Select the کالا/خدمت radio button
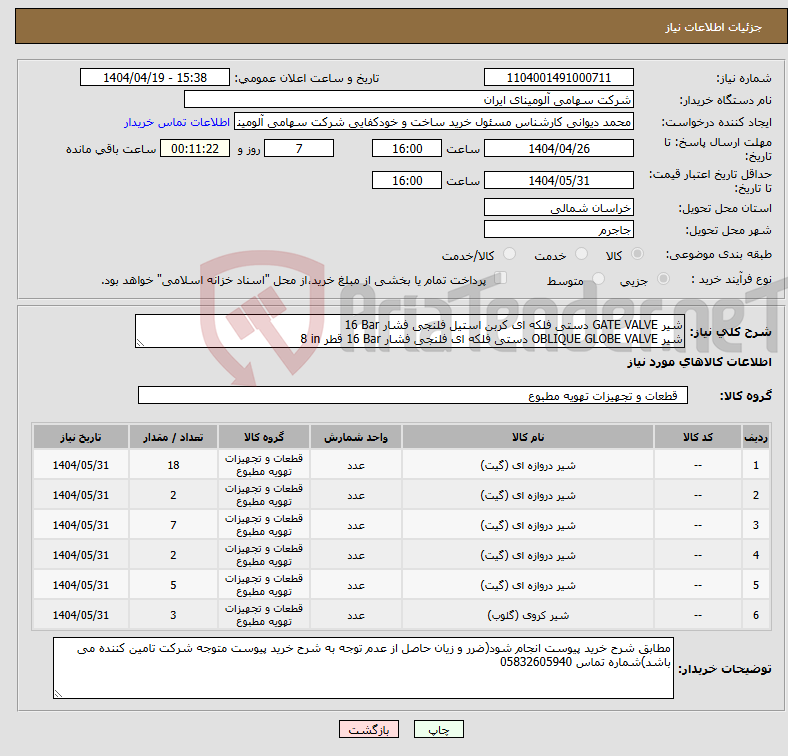This screenshot has width=788, height=756. (x=509, y=254)
